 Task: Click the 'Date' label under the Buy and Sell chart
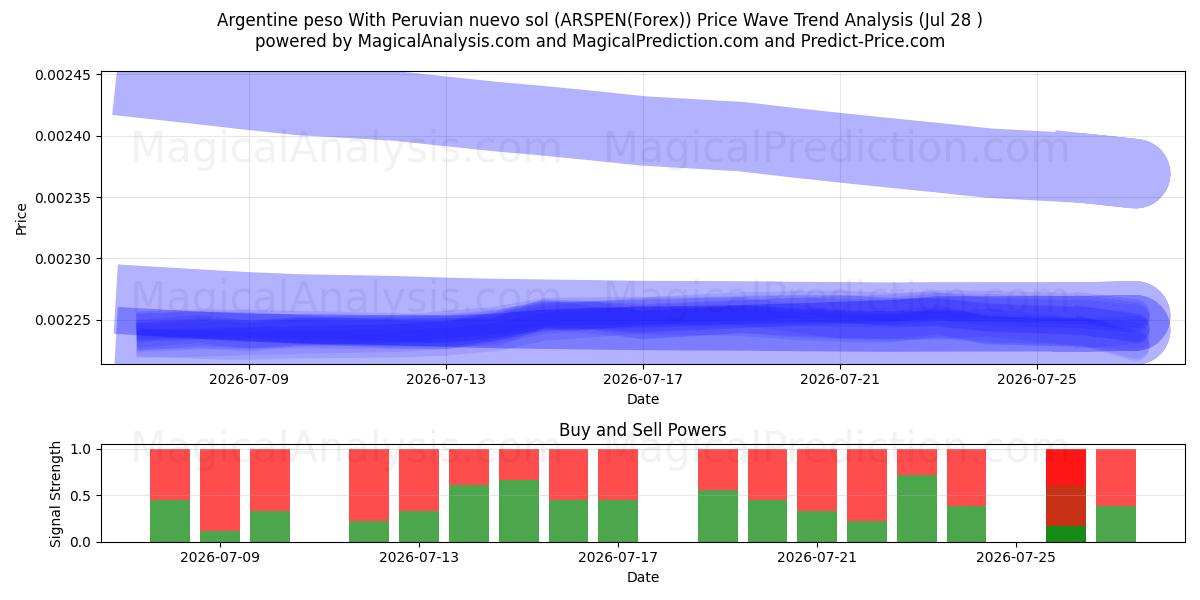643,577
